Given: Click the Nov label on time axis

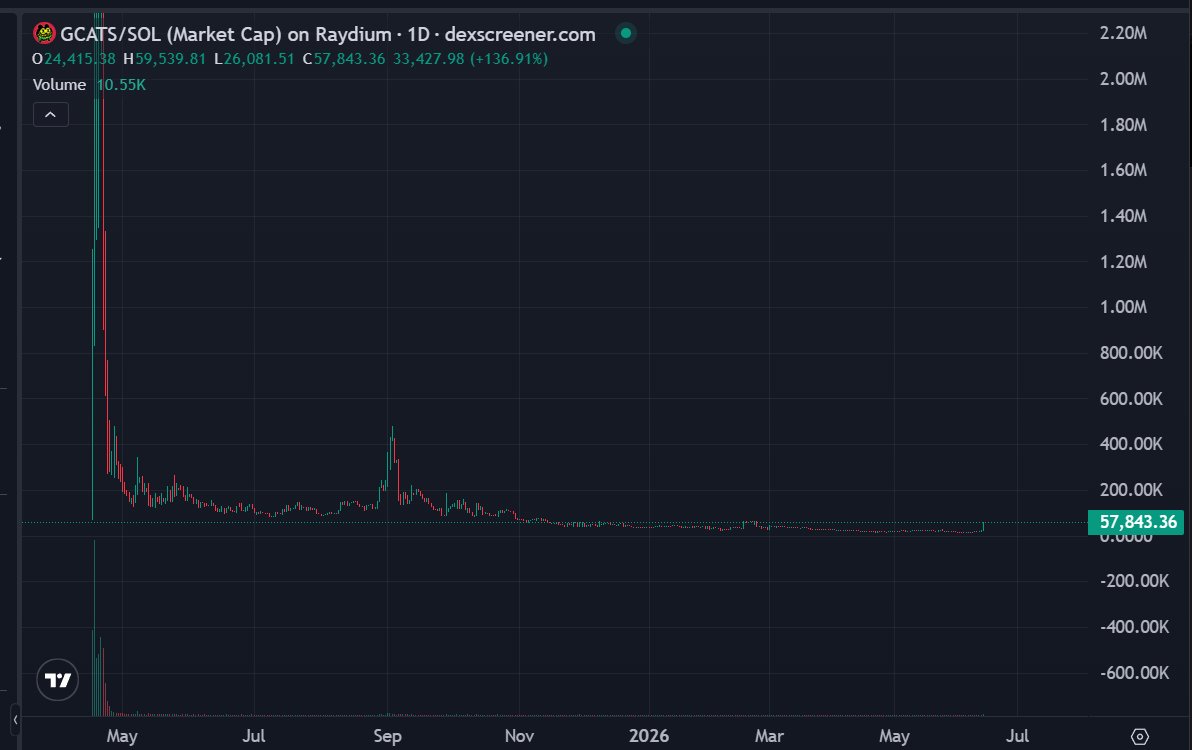Looking at the screenshot, I should pyautogui.click(x=519, y=736).
